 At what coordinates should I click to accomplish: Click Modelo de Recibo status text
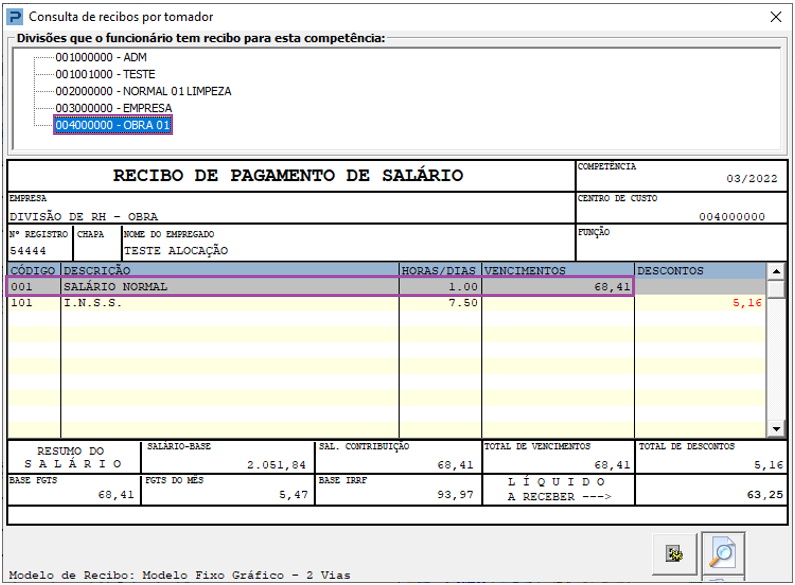179,575
